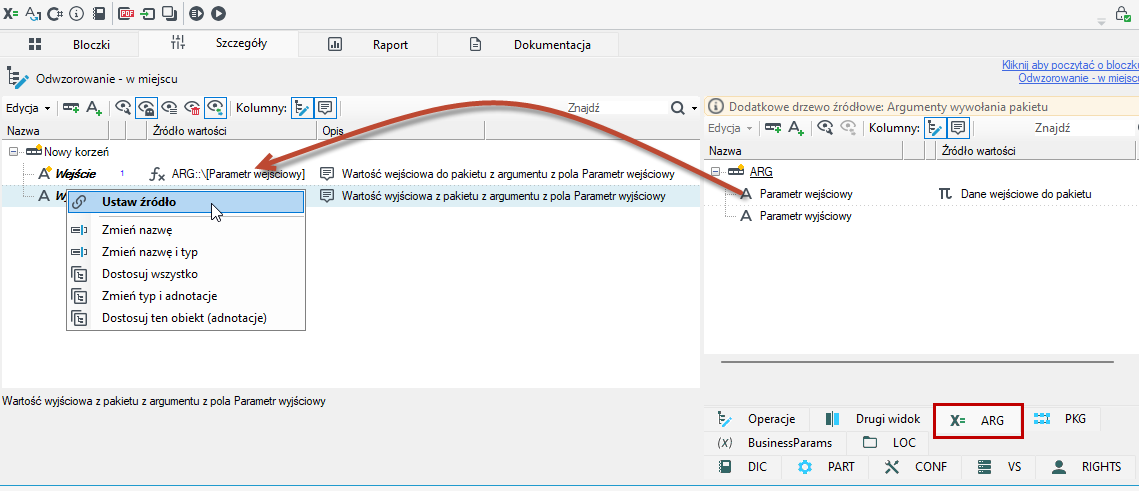1139x491 pixels.
Task: Toggle source value column in left panel
Action: pyautogui.click(x=302, y=108)
